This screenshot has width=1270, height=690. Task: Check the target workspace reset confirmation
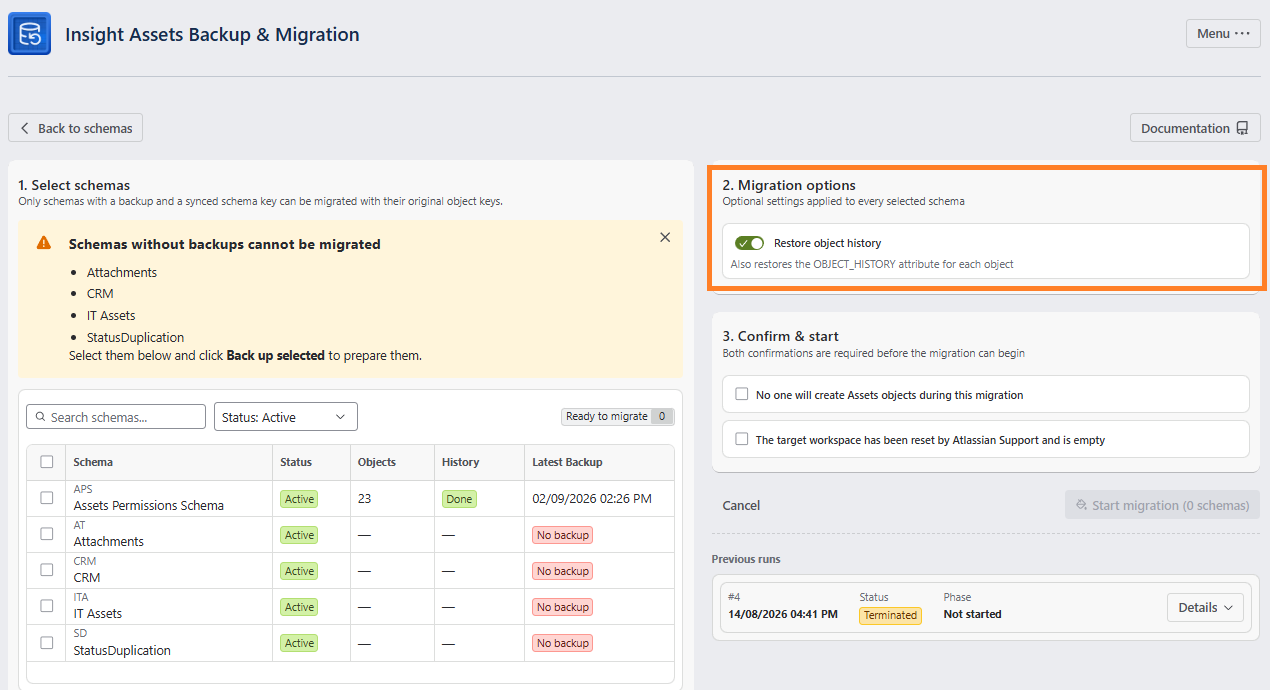tap(742, 439)
